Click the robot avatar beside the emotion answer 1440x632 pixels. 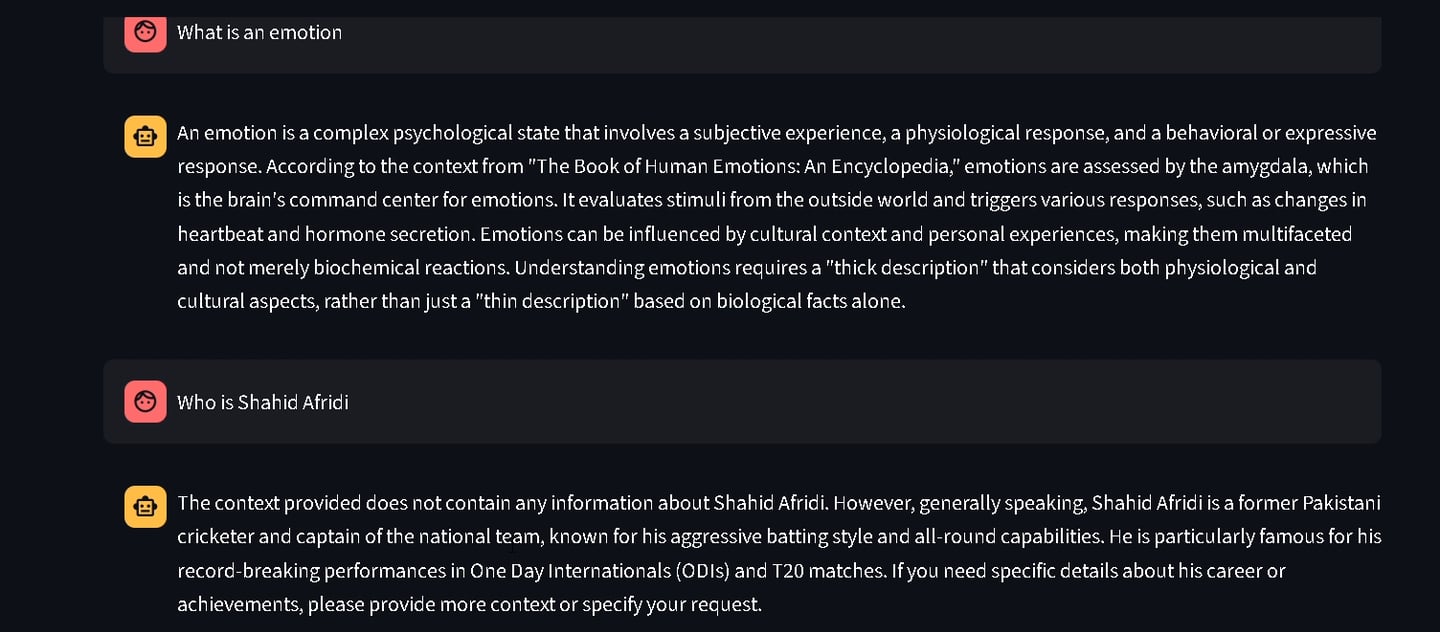tap(145, 136)
